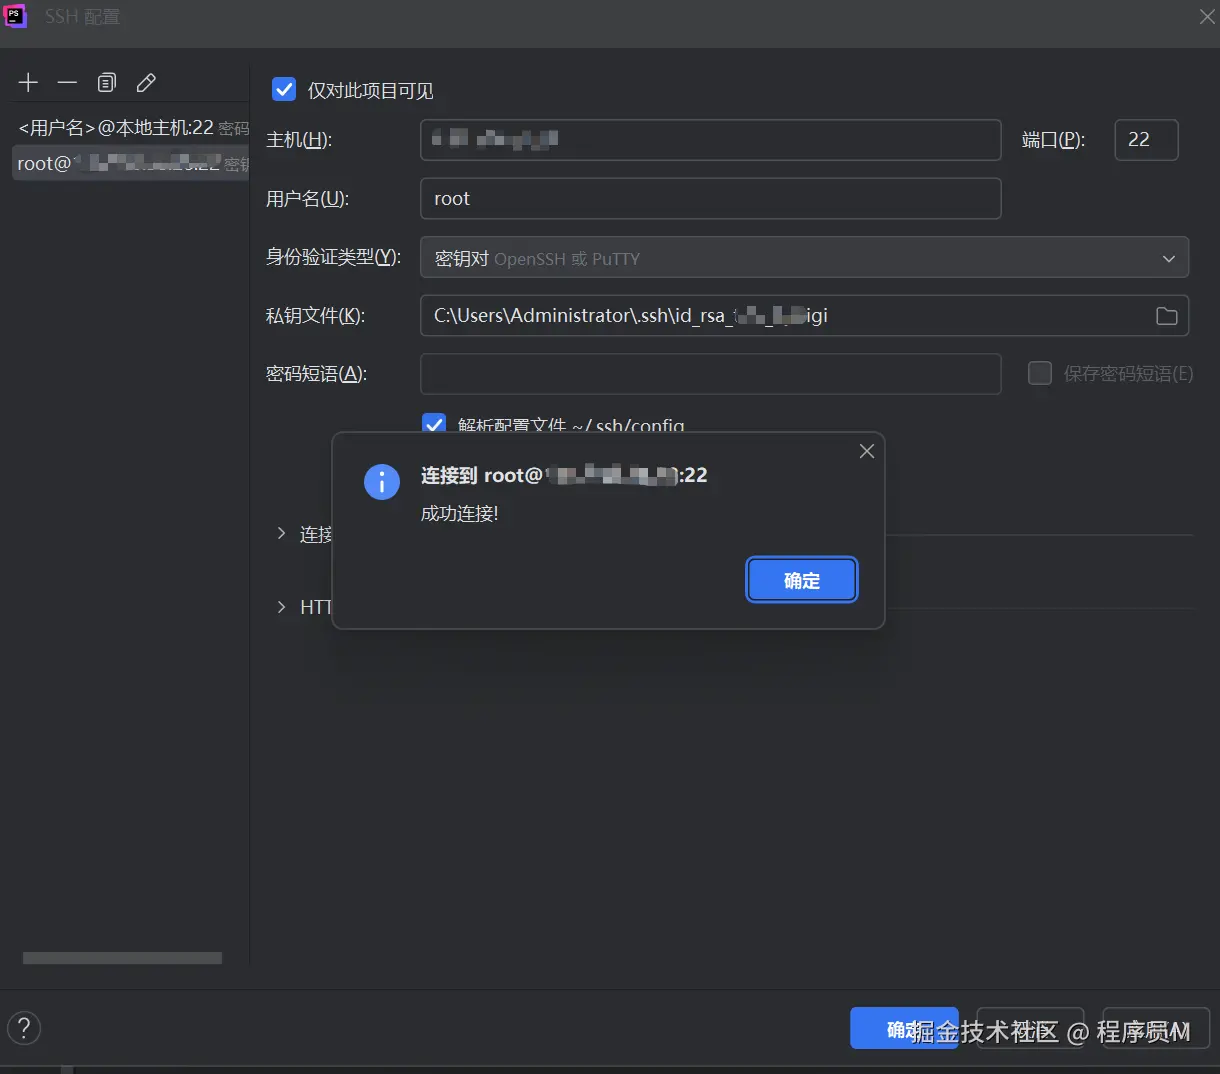Click the 端口(P) label
Screen dimensions: 1220x1074
click(1053, 140)
